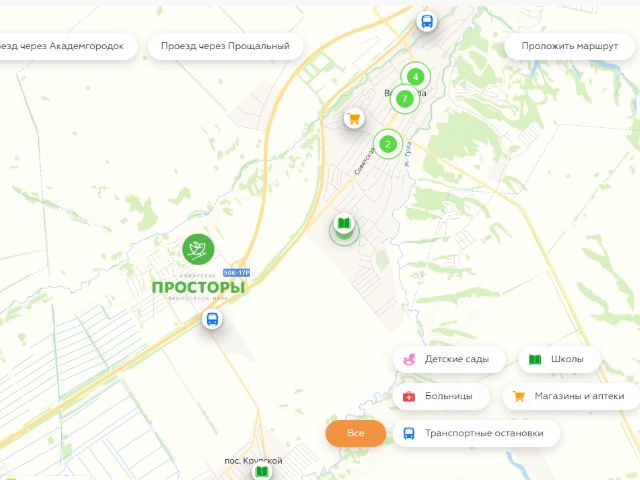Screen dimensions: 640x480
Task: Expand the cluster marker showing 7
Action: (404, 98)
